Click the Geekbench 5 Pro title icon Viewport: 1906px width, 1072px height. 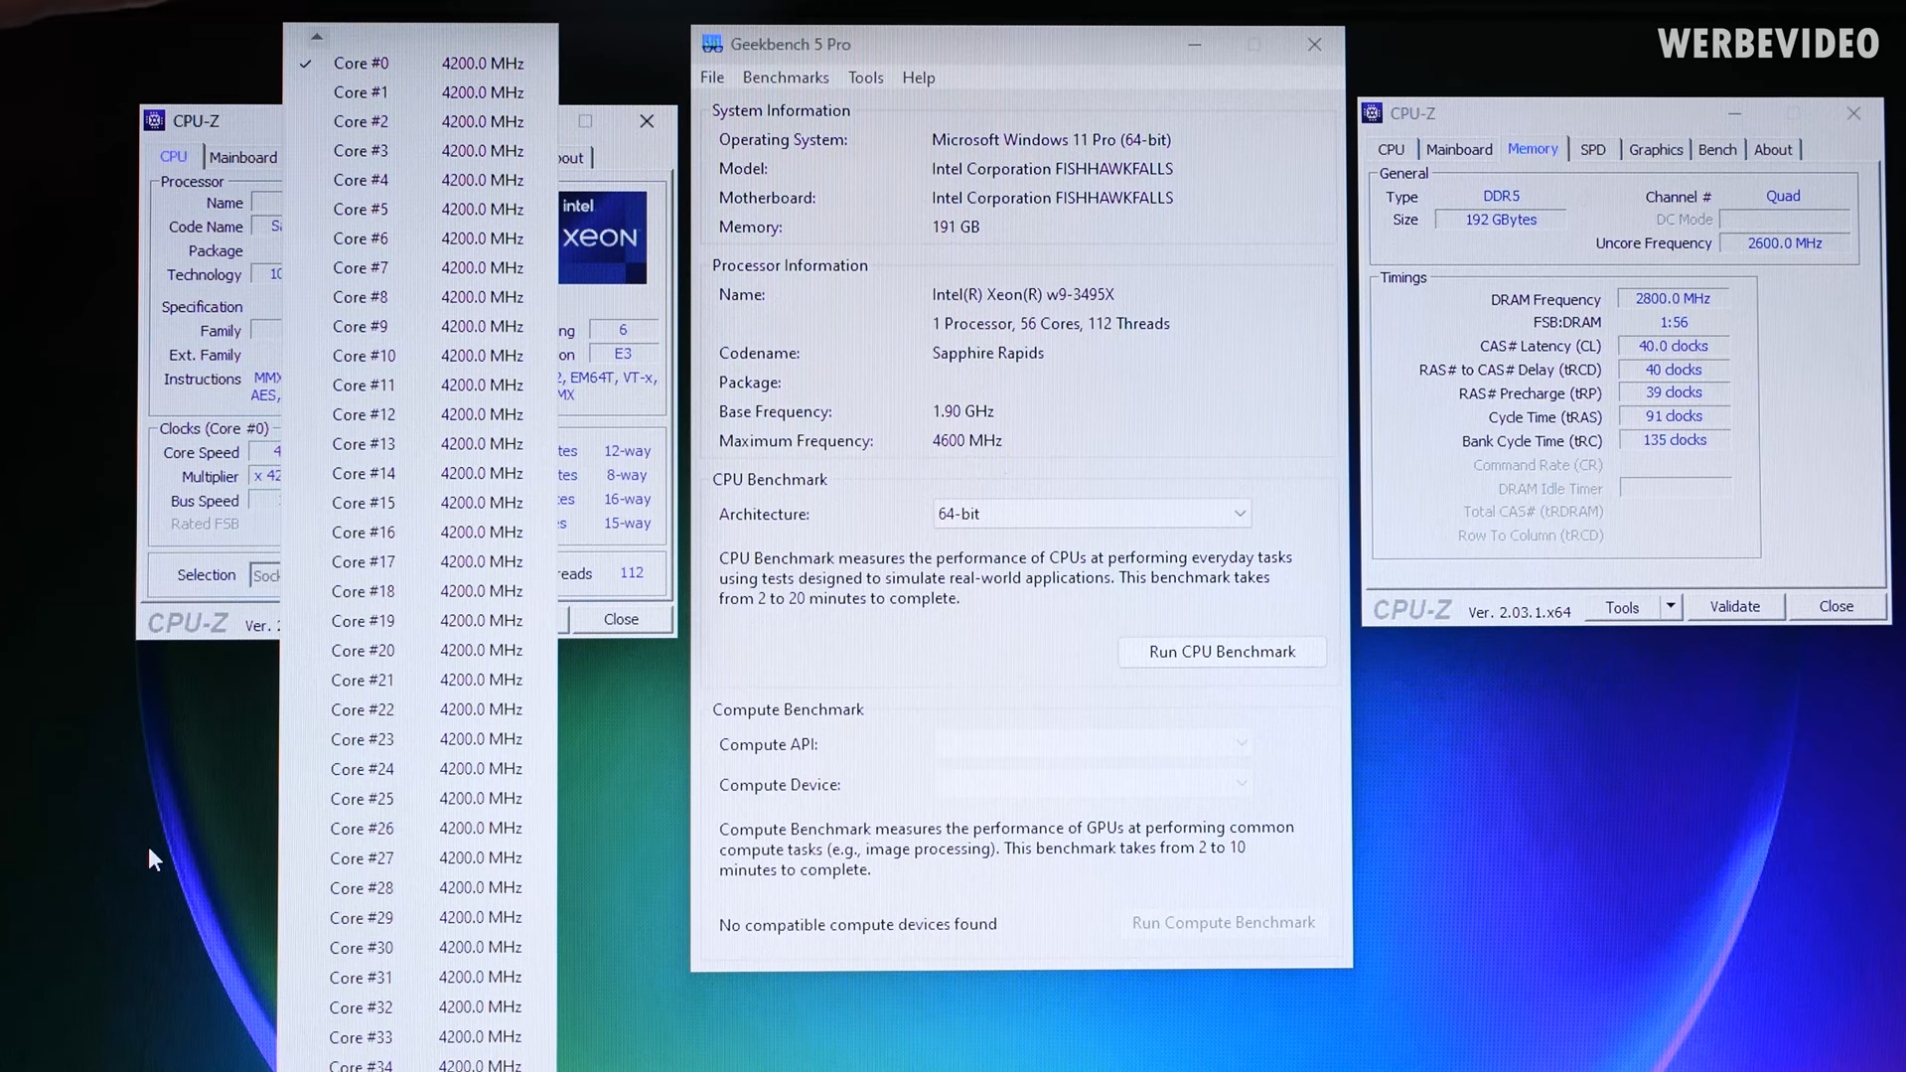(x=712, y=44)
